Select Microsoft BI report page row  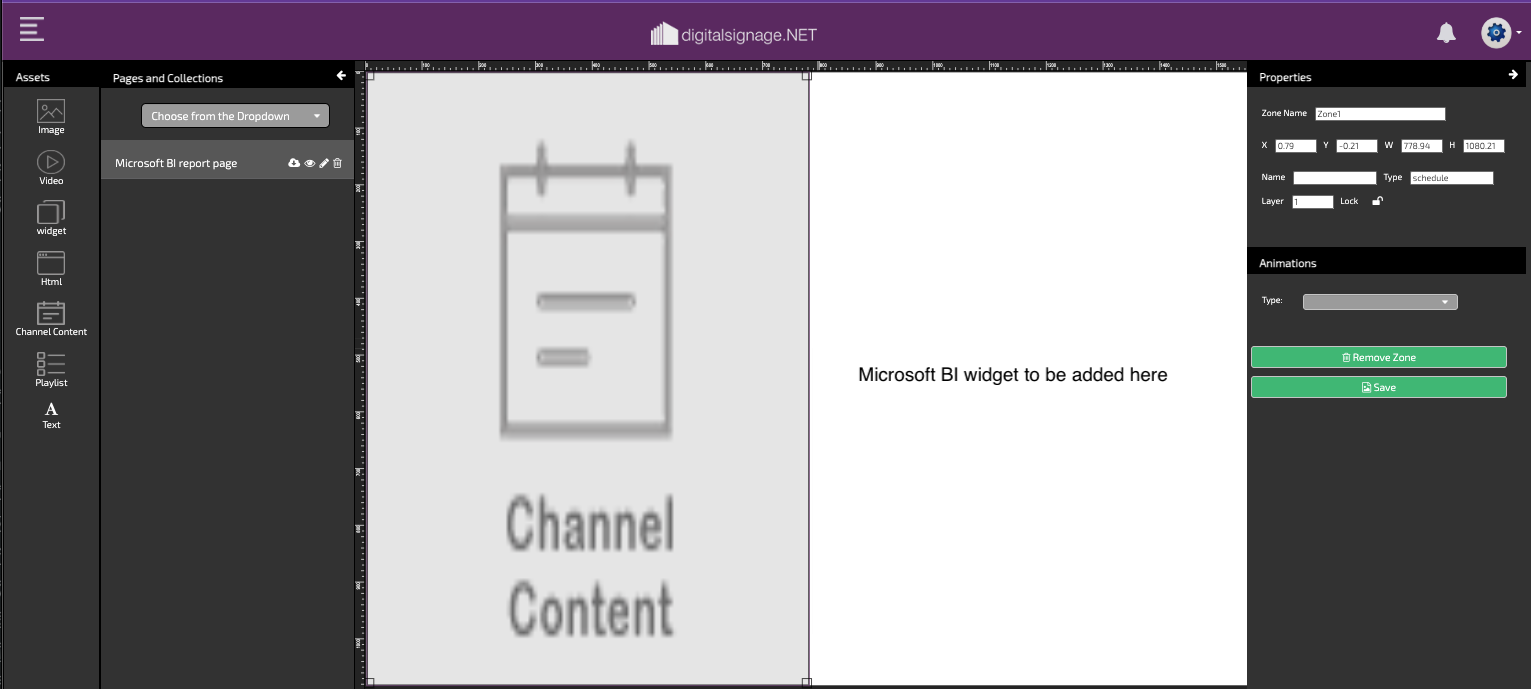click(227, 163)
